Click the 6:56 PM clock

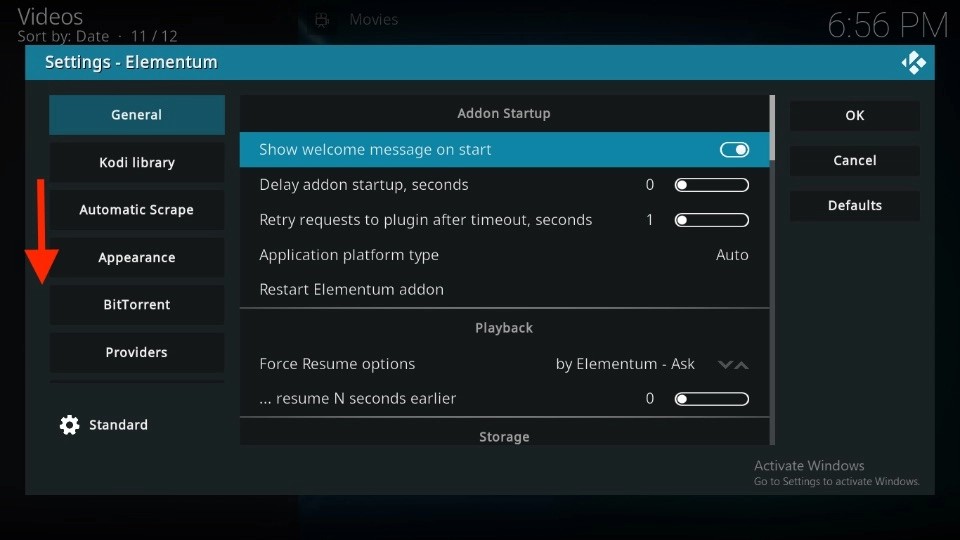coord(888,26)
